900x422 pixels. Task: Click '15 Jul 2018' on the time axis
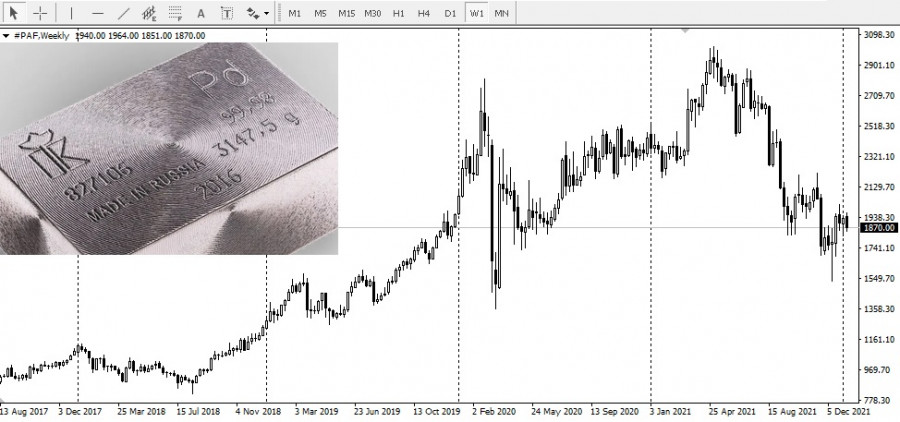point(198,412)
